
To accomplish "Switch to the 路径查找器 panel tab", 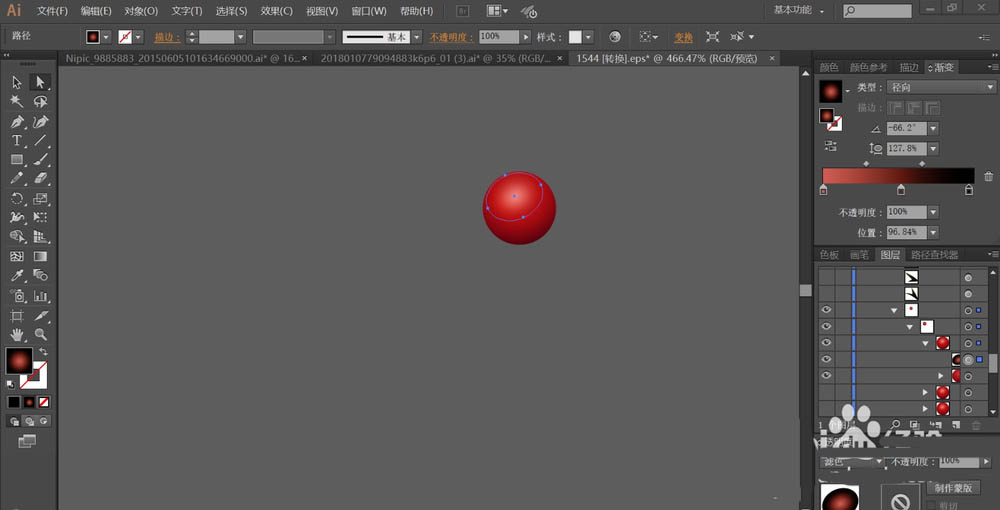I will tap(934, 255).
